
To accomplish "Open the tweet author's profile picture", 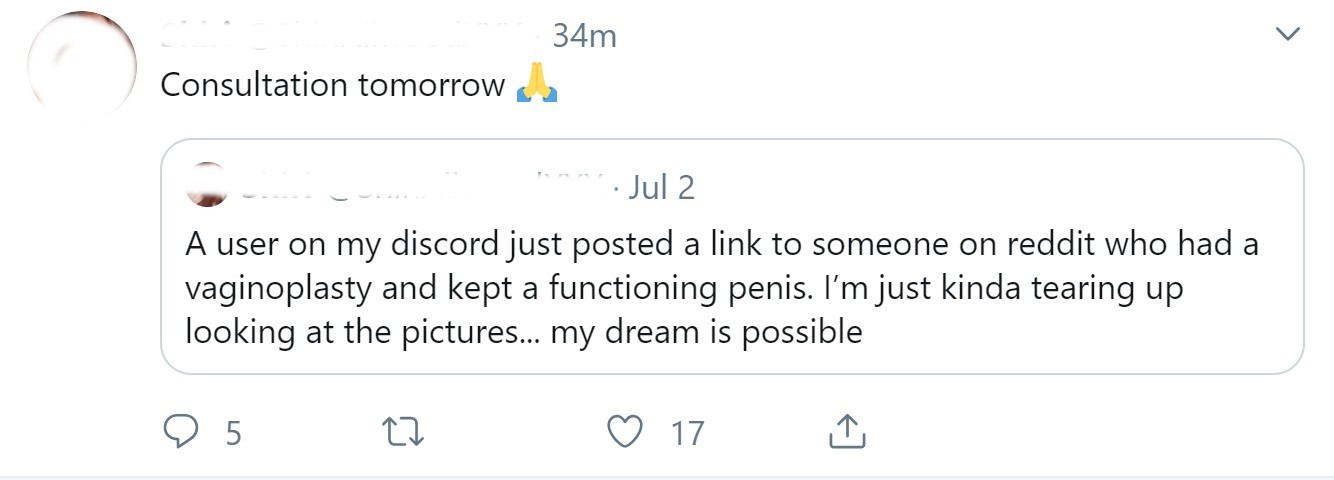I will (x=82, y=66).
